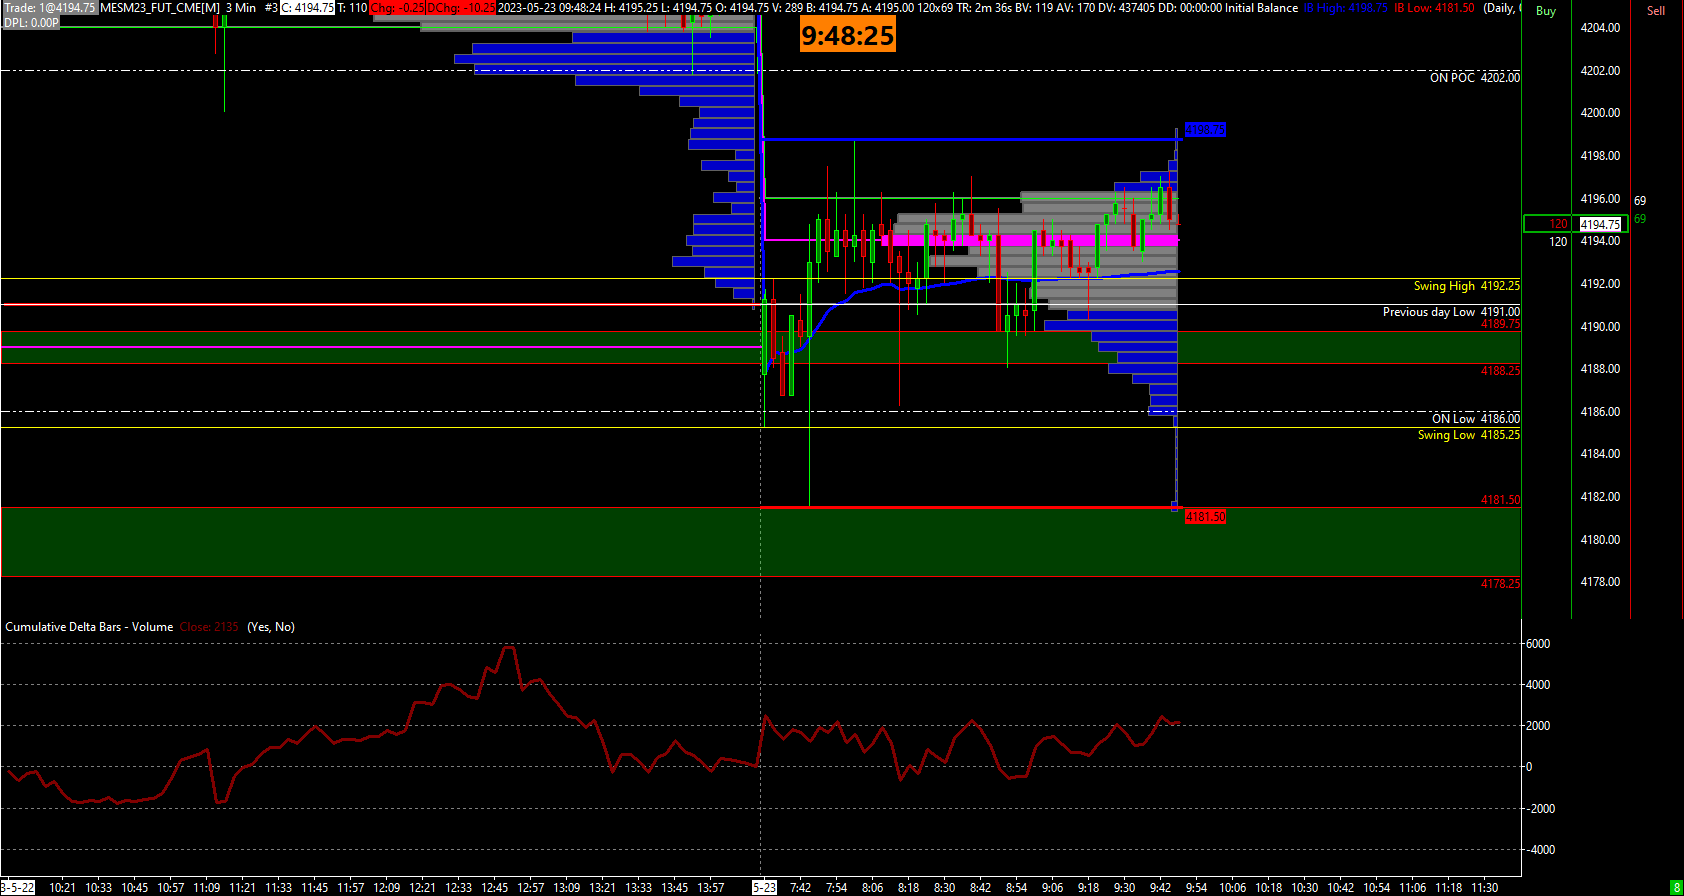Click the red 4178.25 zone price label

click(1500, 583)
